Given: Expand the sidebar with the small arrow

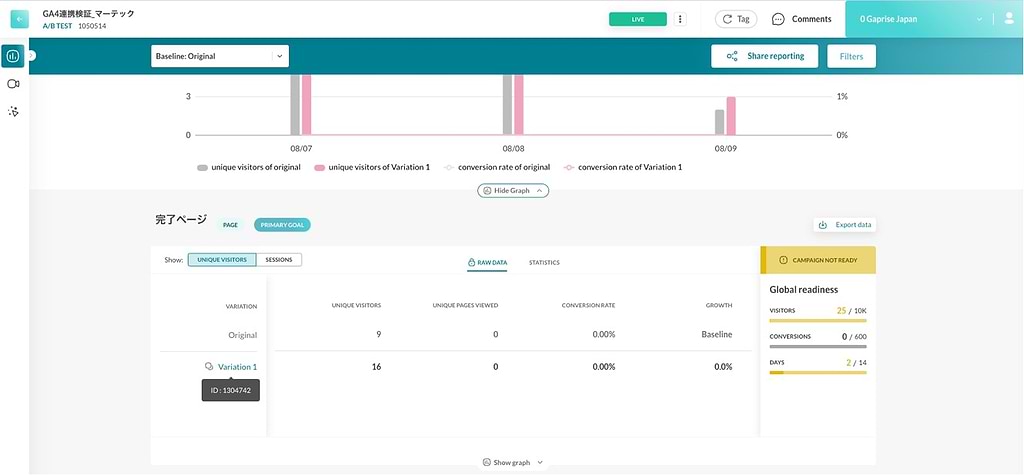Looking at the screenshot, I should pos(31,56).
